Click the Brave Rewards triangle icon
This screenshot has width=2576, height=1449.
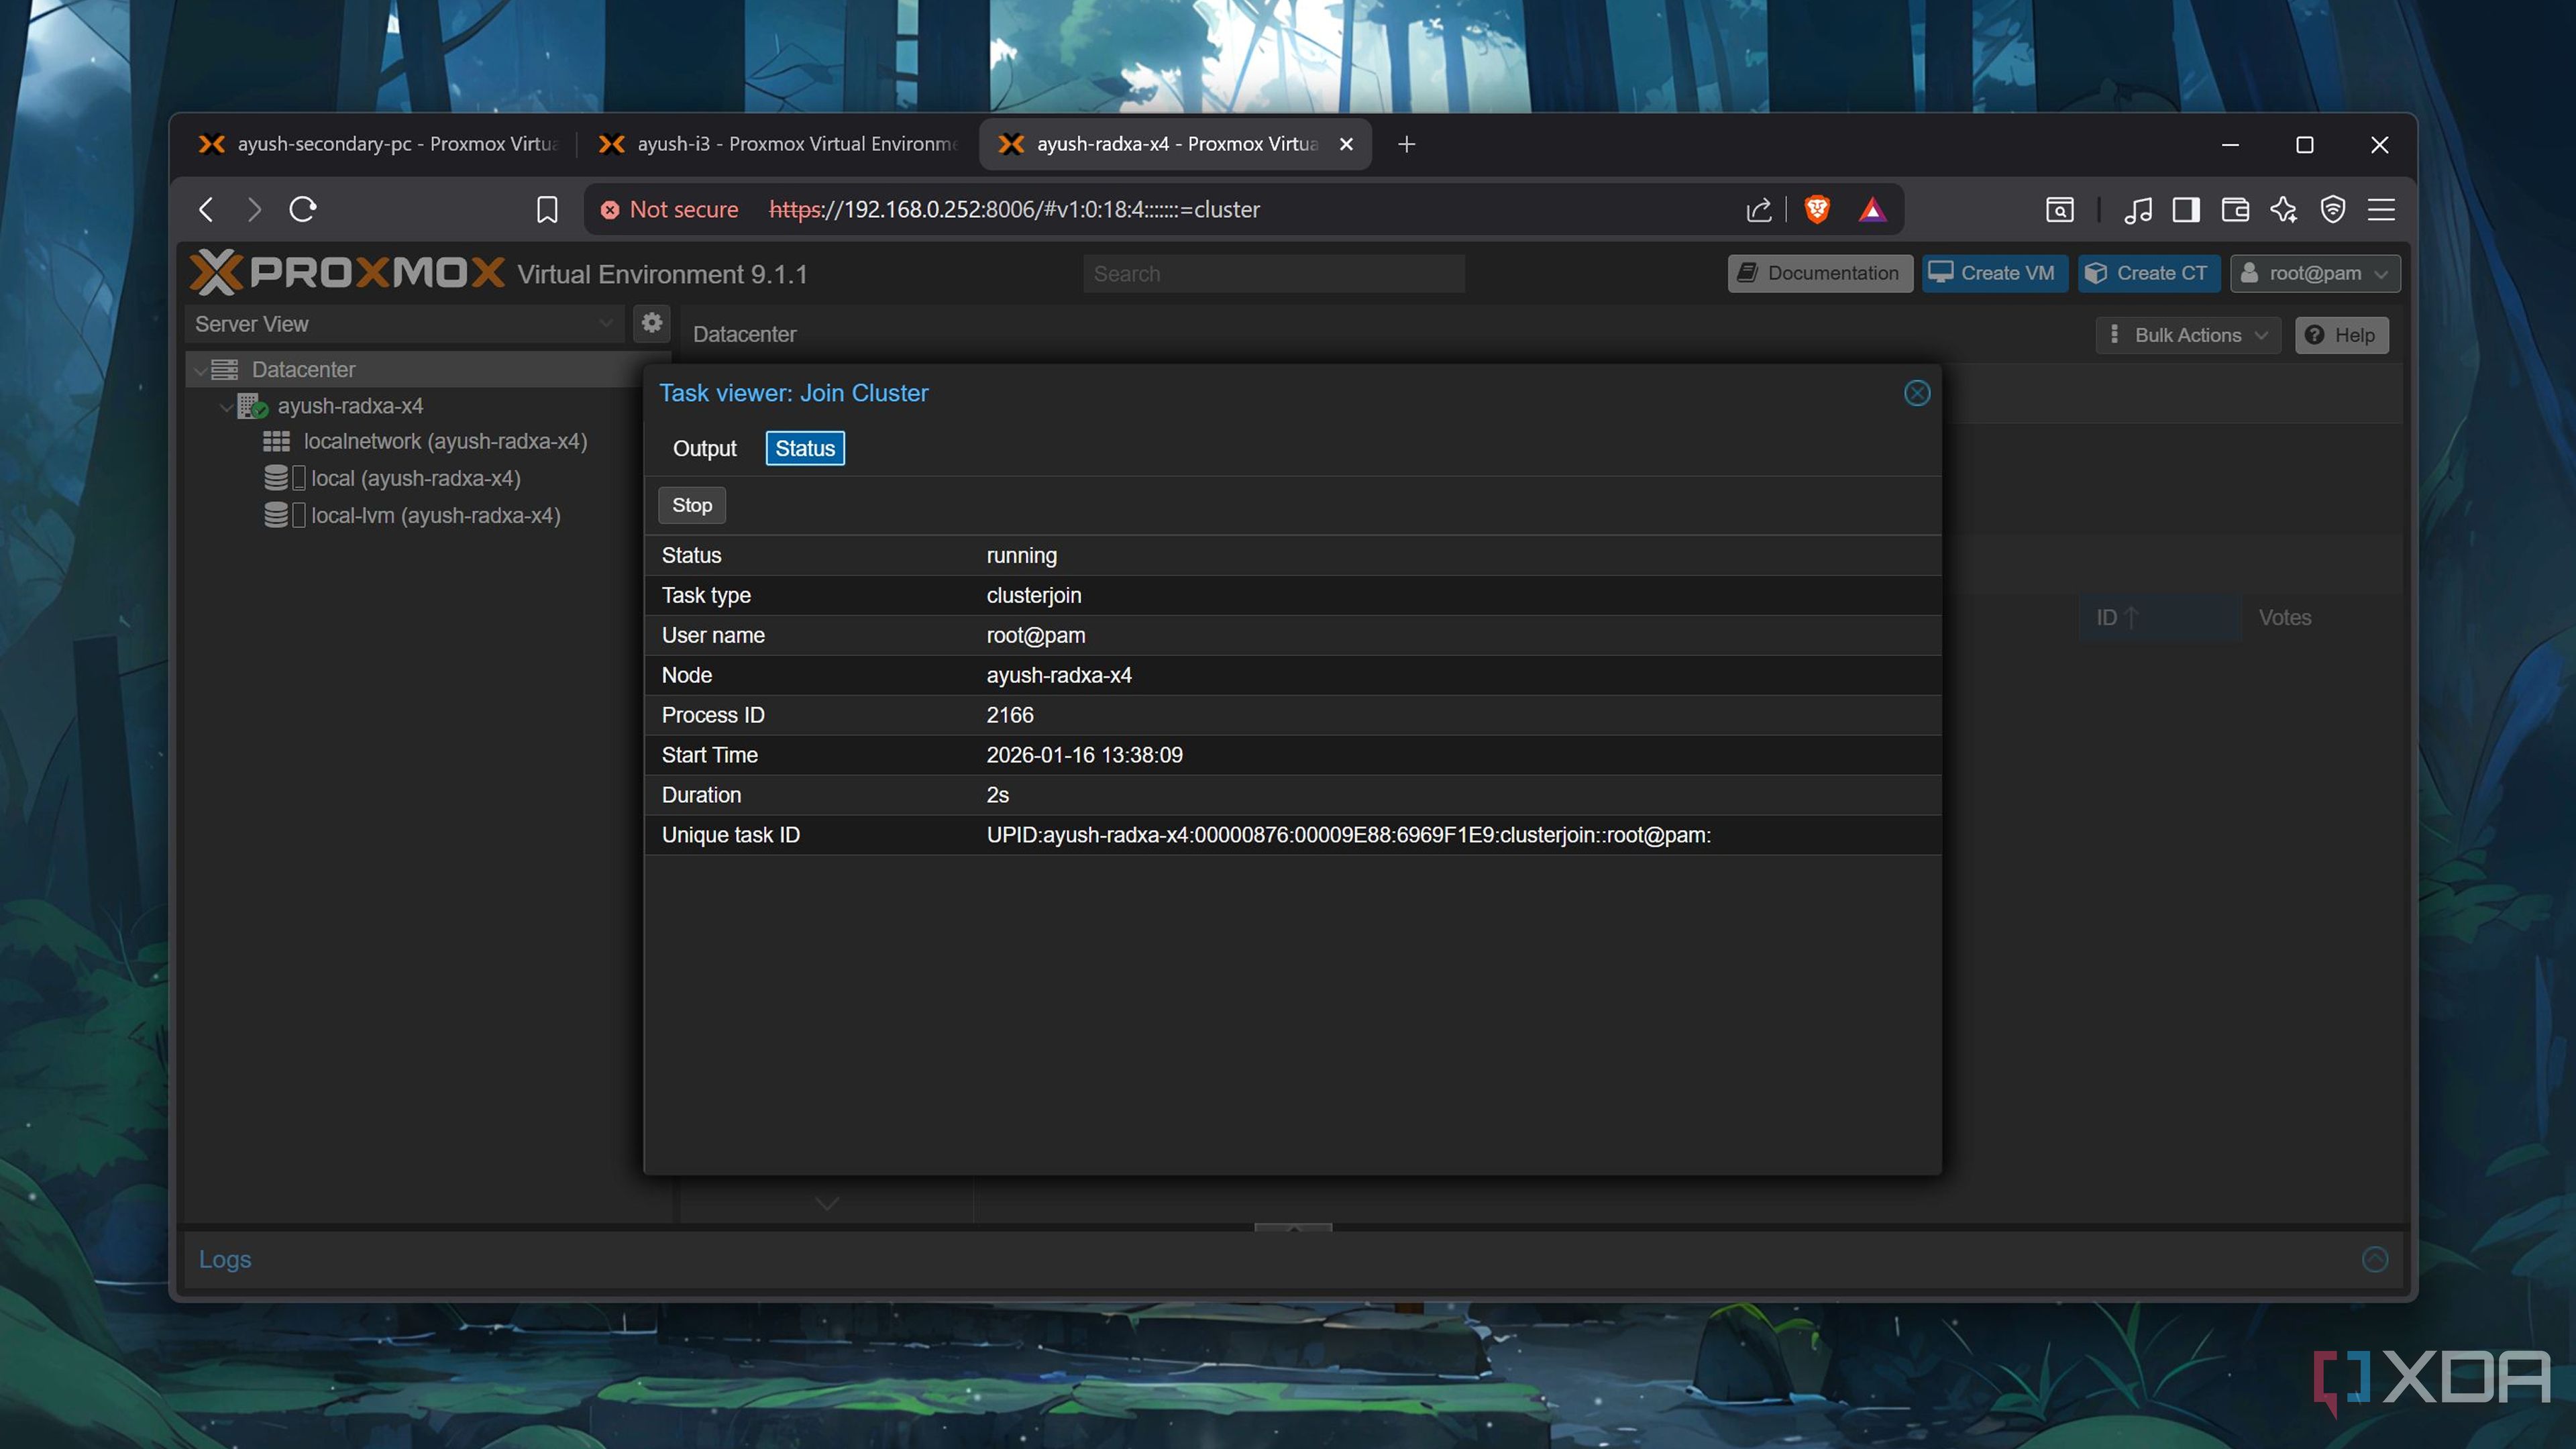click(1872, 209)
